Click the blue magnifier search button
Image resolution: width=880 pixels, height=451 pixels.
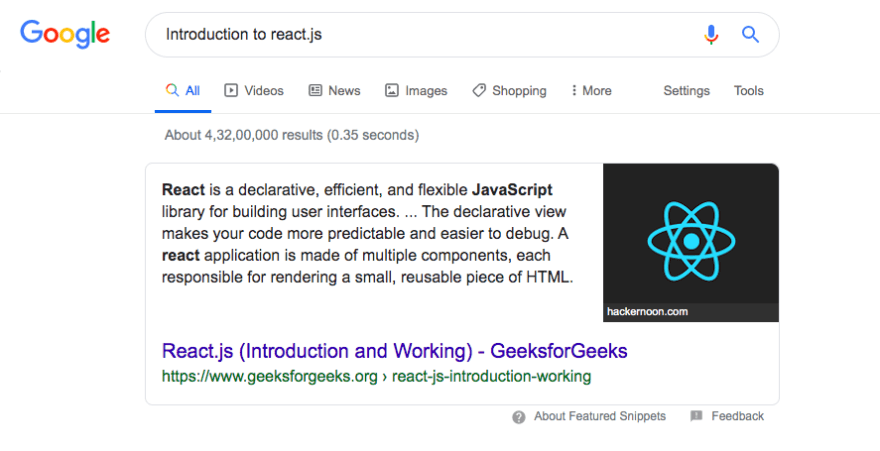click(750, 35)
